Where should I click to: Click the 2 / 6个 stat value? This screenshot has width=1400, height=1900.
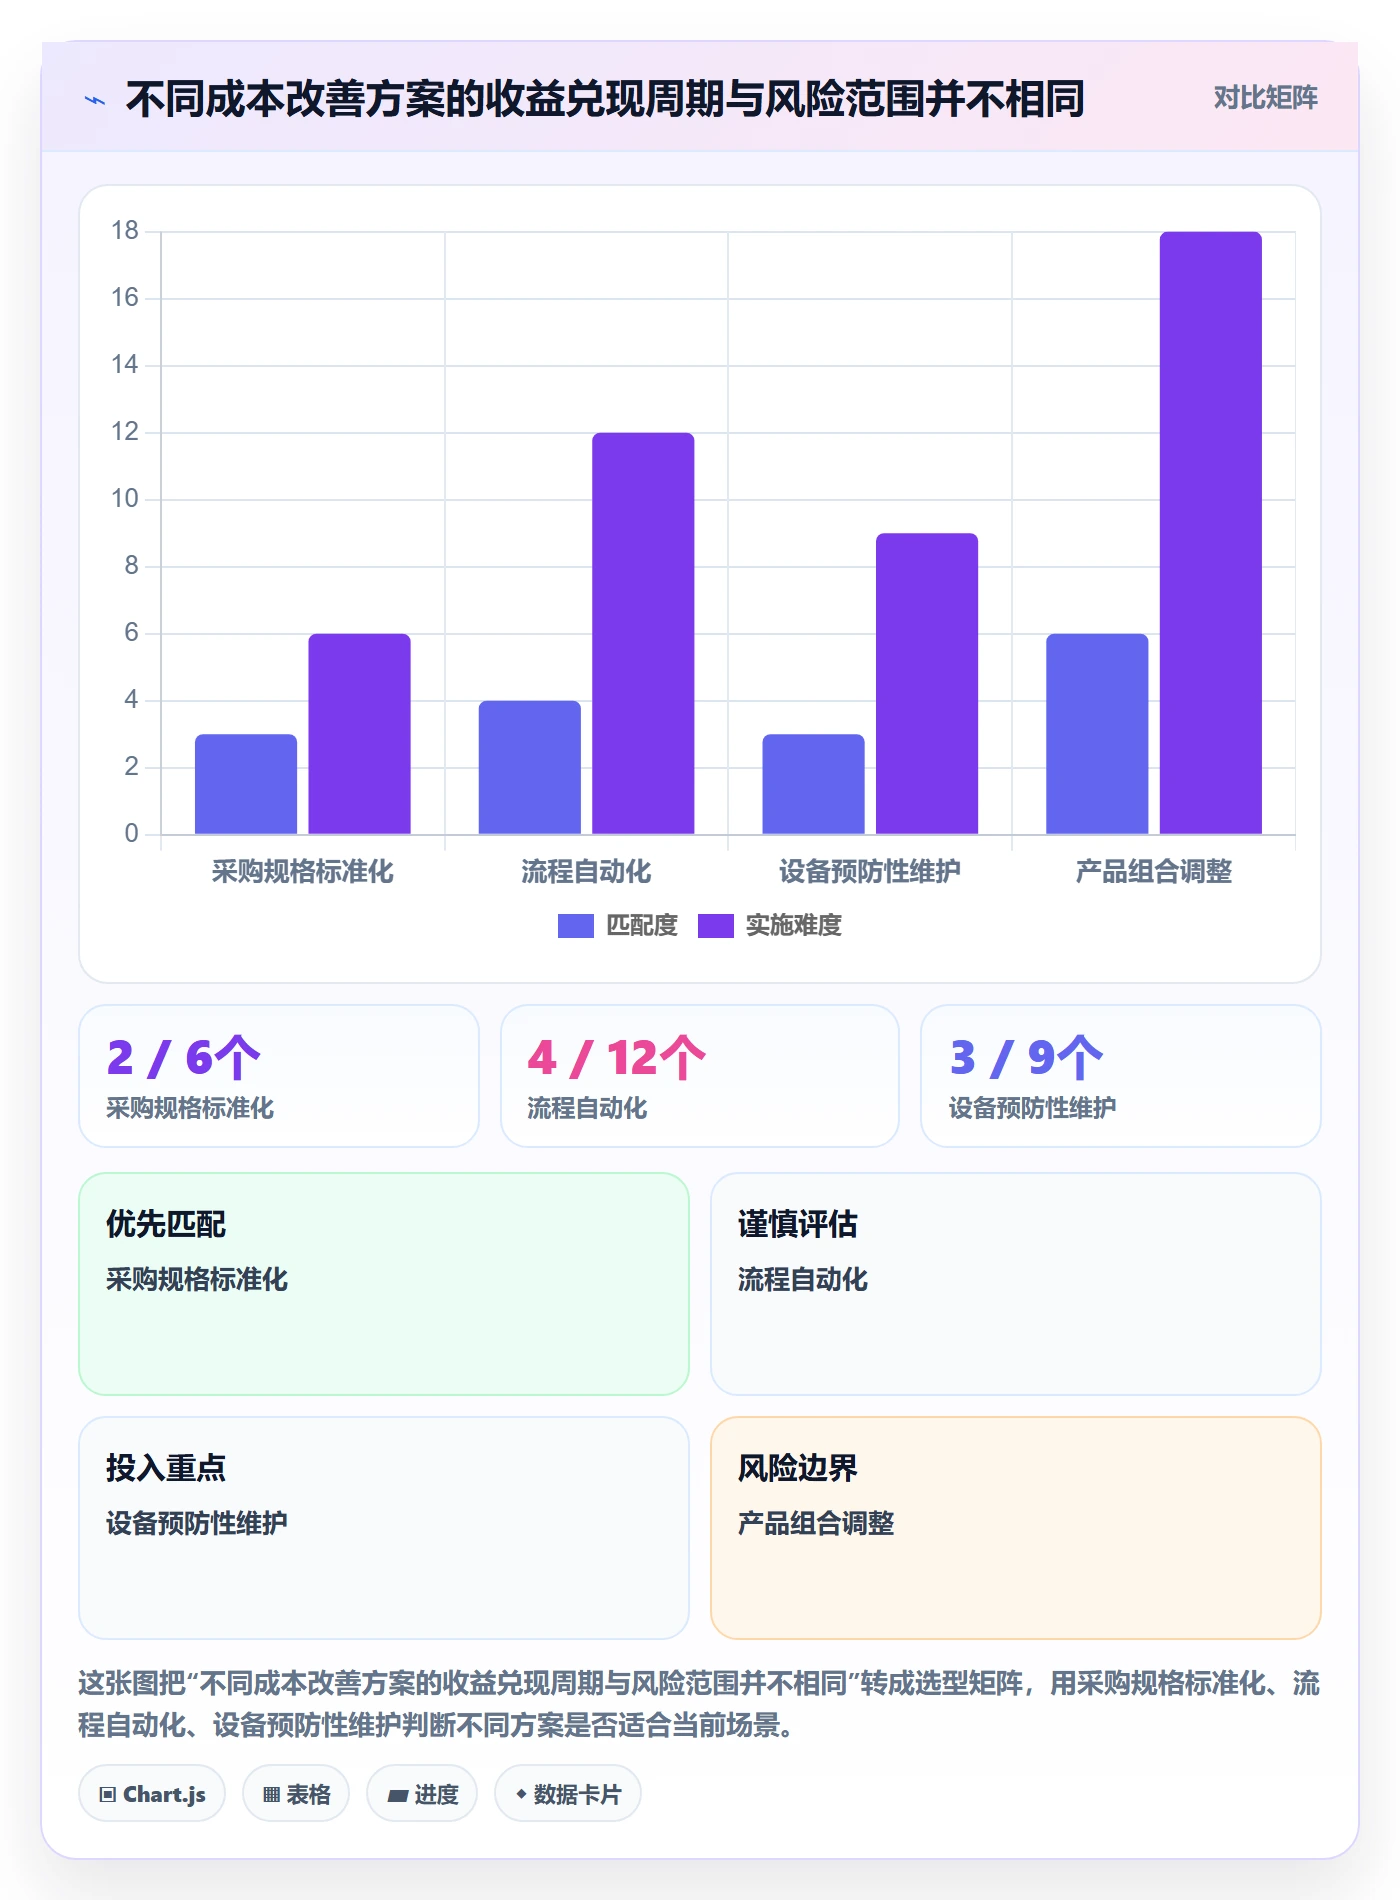pos(184,1058)
